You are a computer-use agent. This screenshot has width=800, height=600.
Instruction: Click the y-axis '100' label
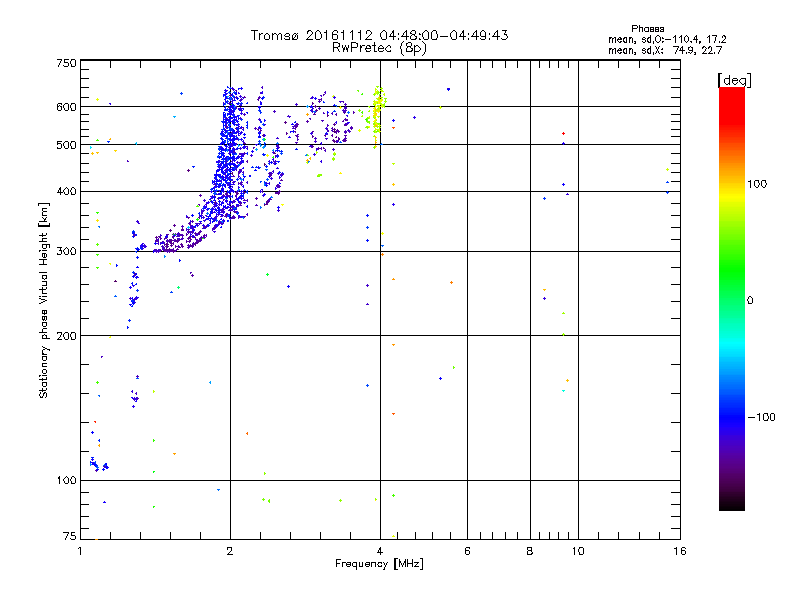click(x=66, y=481)
